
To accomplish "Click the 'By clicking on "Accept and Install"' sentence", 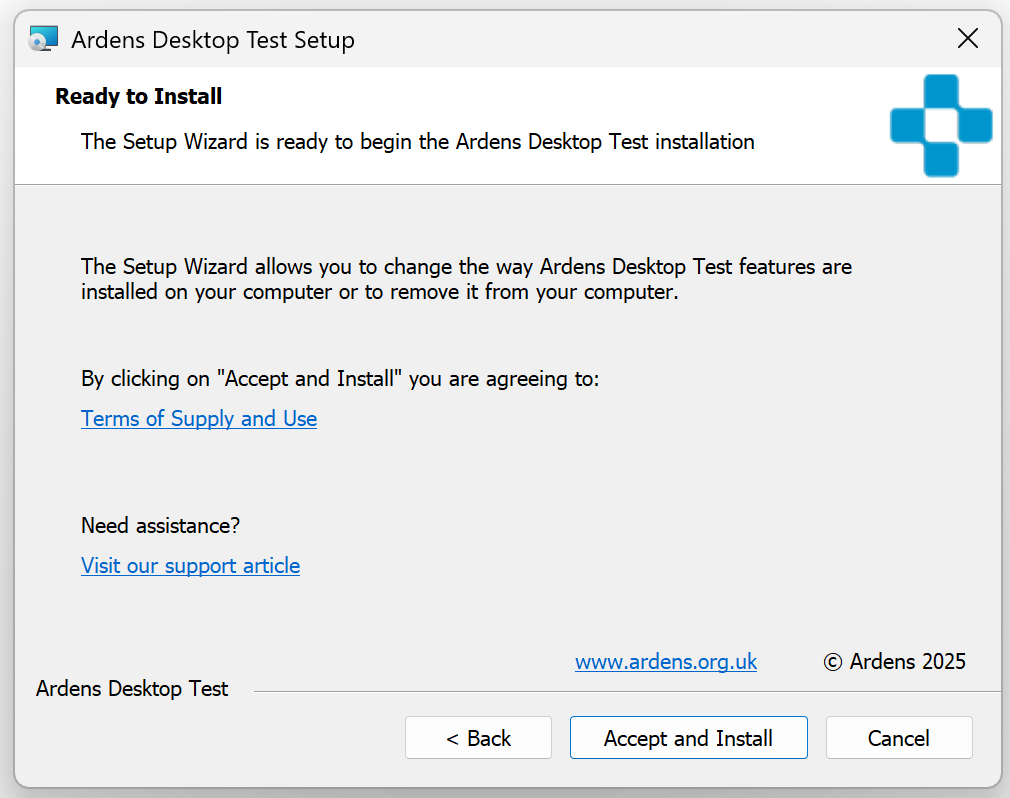I will [340, 379].
